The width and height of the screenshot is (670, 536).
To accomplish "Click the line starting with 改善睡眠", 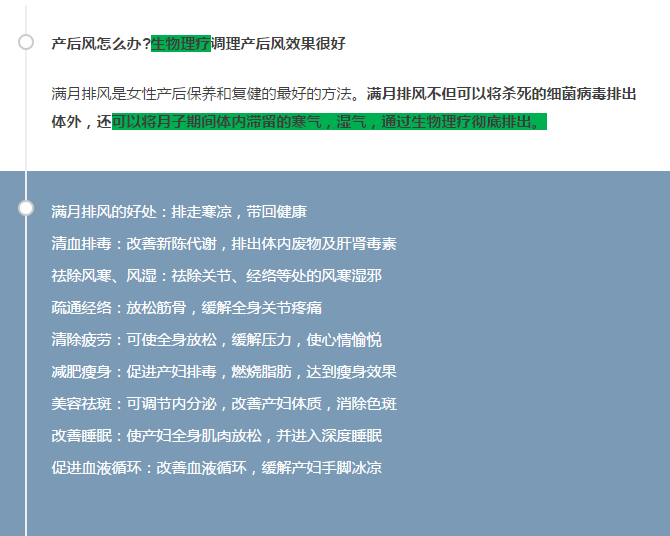I will pyautogui.click(x=217, y=436).
